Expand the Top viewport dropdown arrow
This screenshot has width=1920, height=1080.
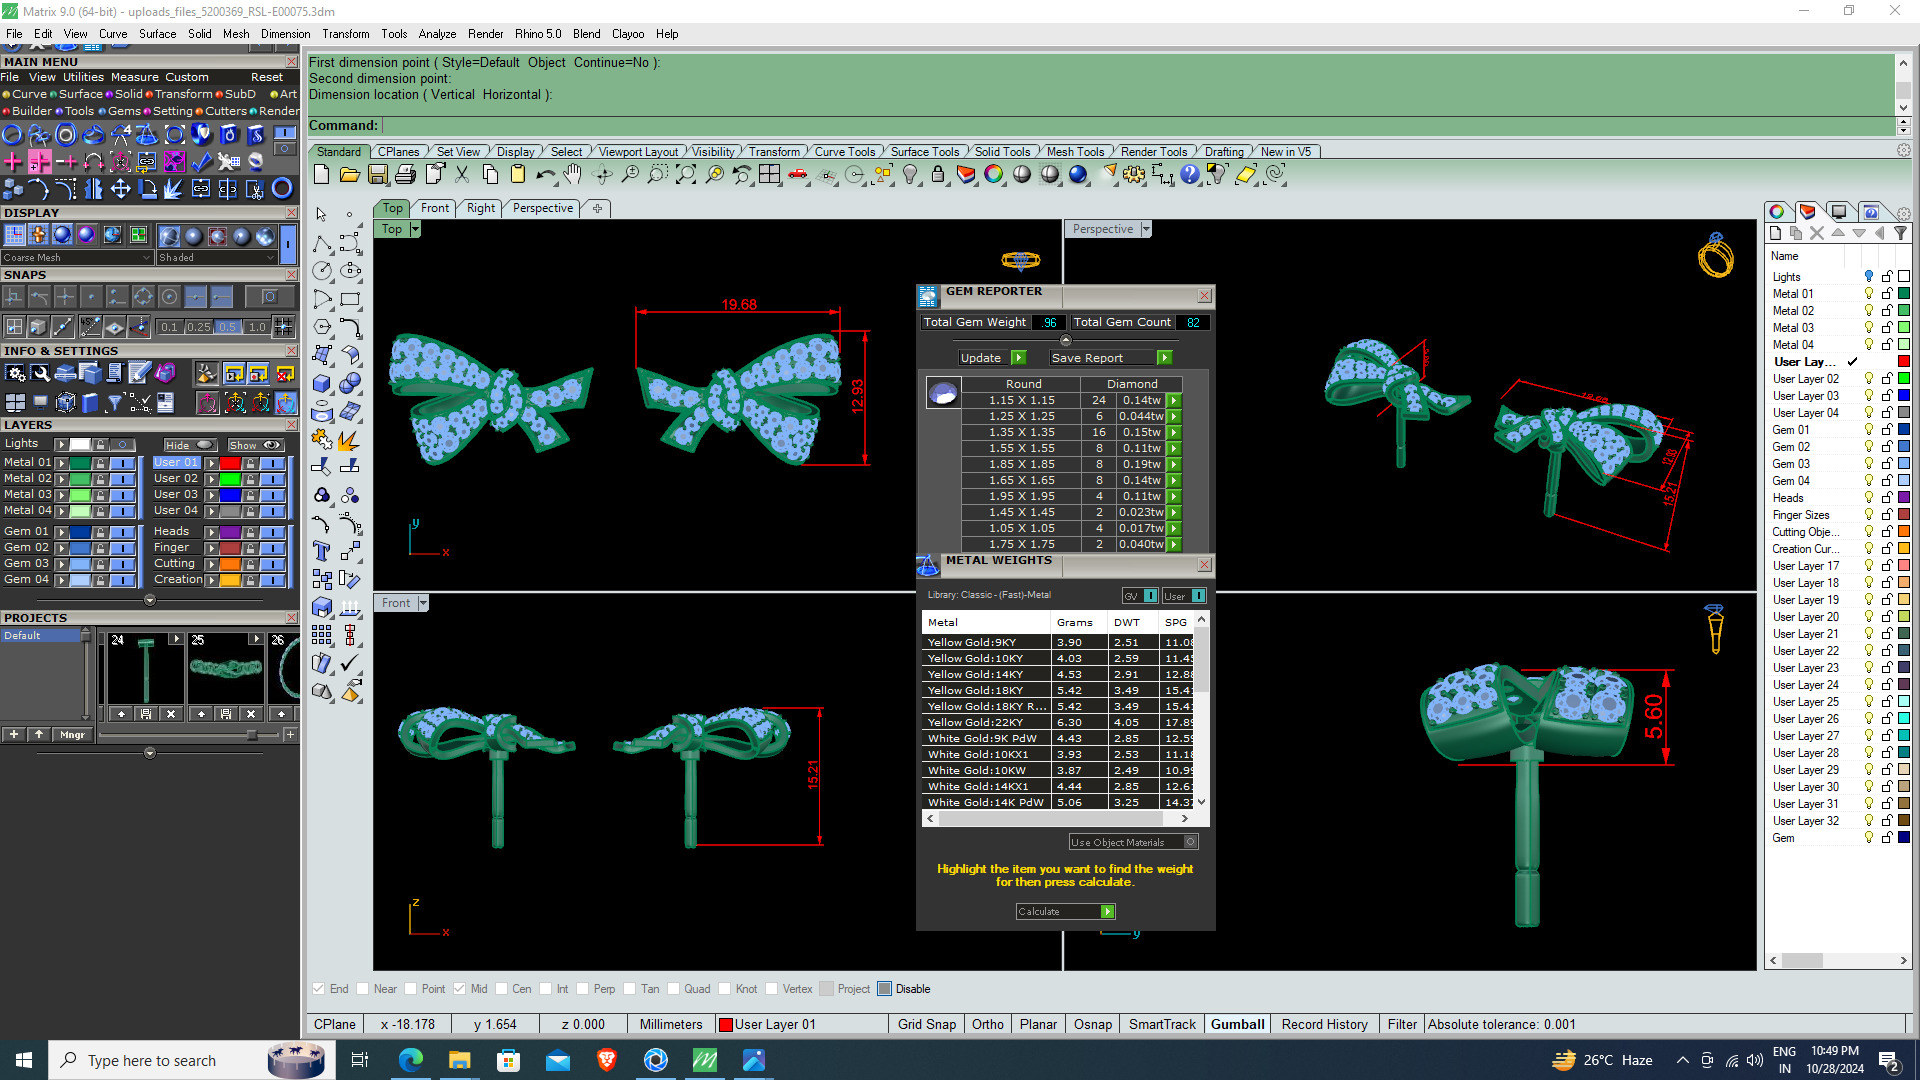(x=415, y=229)
